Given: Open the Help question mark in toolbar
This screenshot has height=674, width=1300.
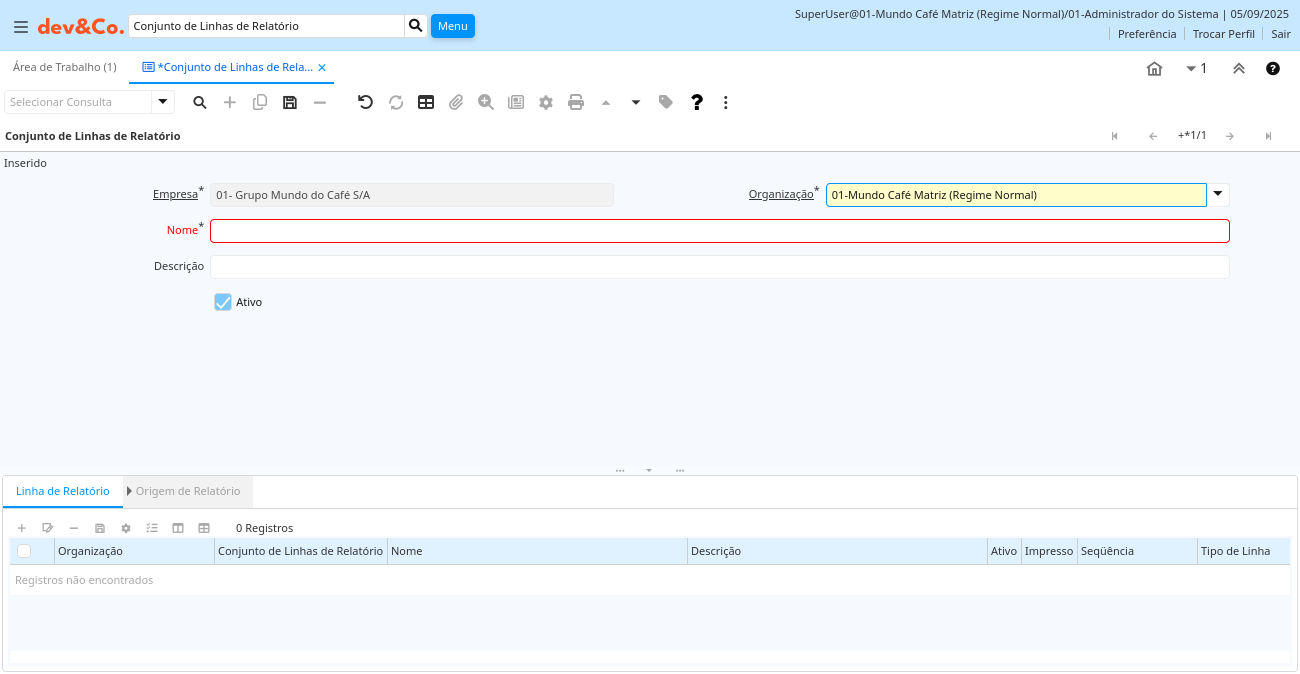Looking at the screenshot, I should coord(697,102).
